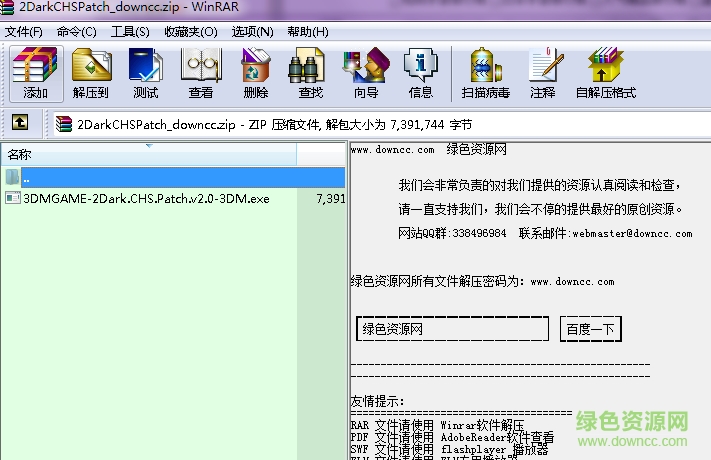Click the 解压到 (Extract To) icon

click(91, 73)
